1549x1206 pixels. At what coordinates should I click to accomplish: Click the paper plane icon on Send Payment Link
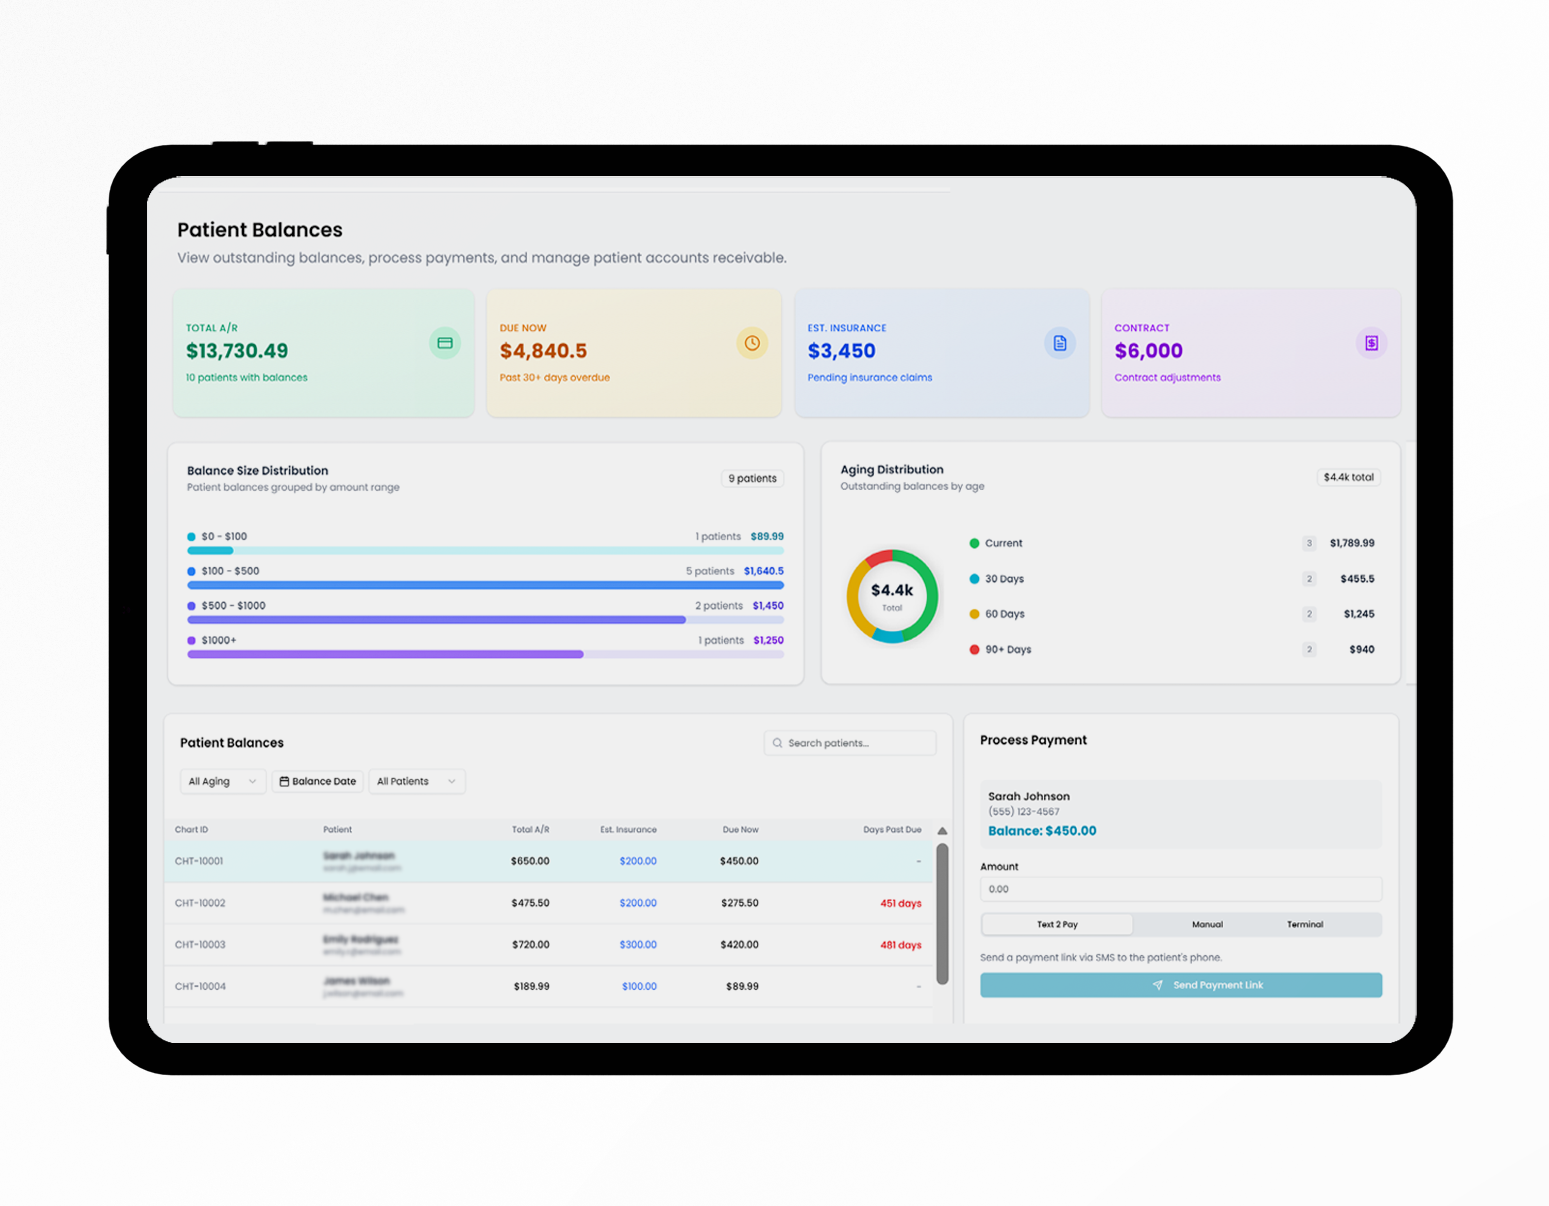pos(1158,985)
